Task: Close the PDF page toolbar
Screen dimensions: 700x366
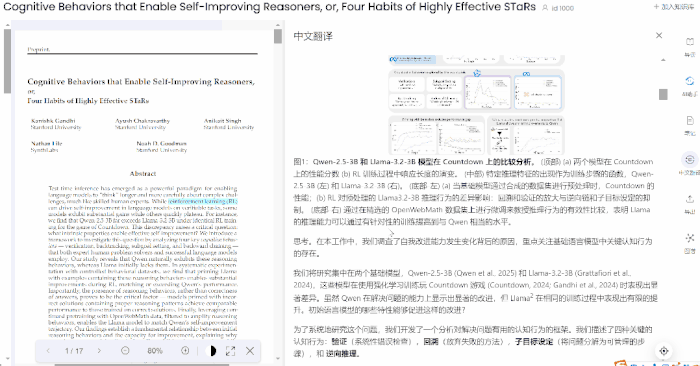Action: 250,351
